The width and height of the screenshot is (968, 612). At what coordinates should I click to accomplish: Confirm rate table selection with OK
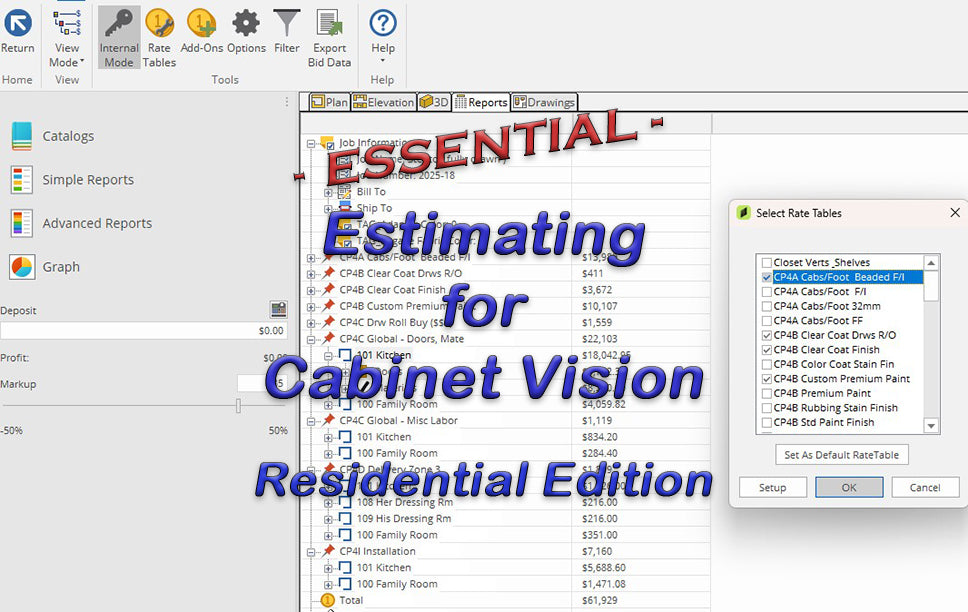point(849,487)
